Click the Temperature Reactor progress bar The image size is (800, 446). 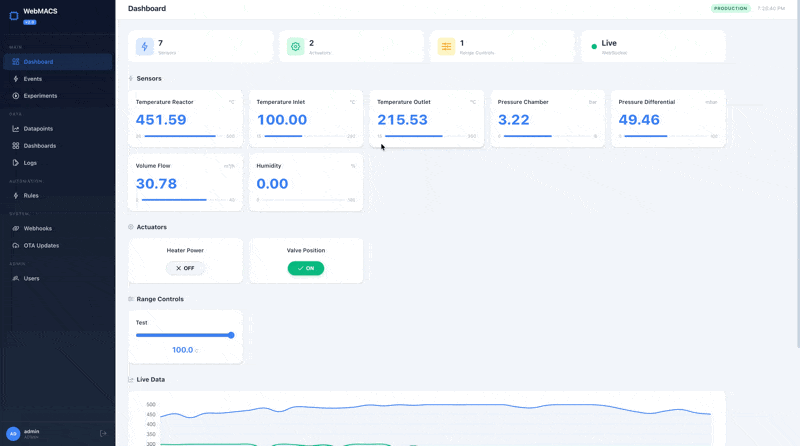coord(185,136)
